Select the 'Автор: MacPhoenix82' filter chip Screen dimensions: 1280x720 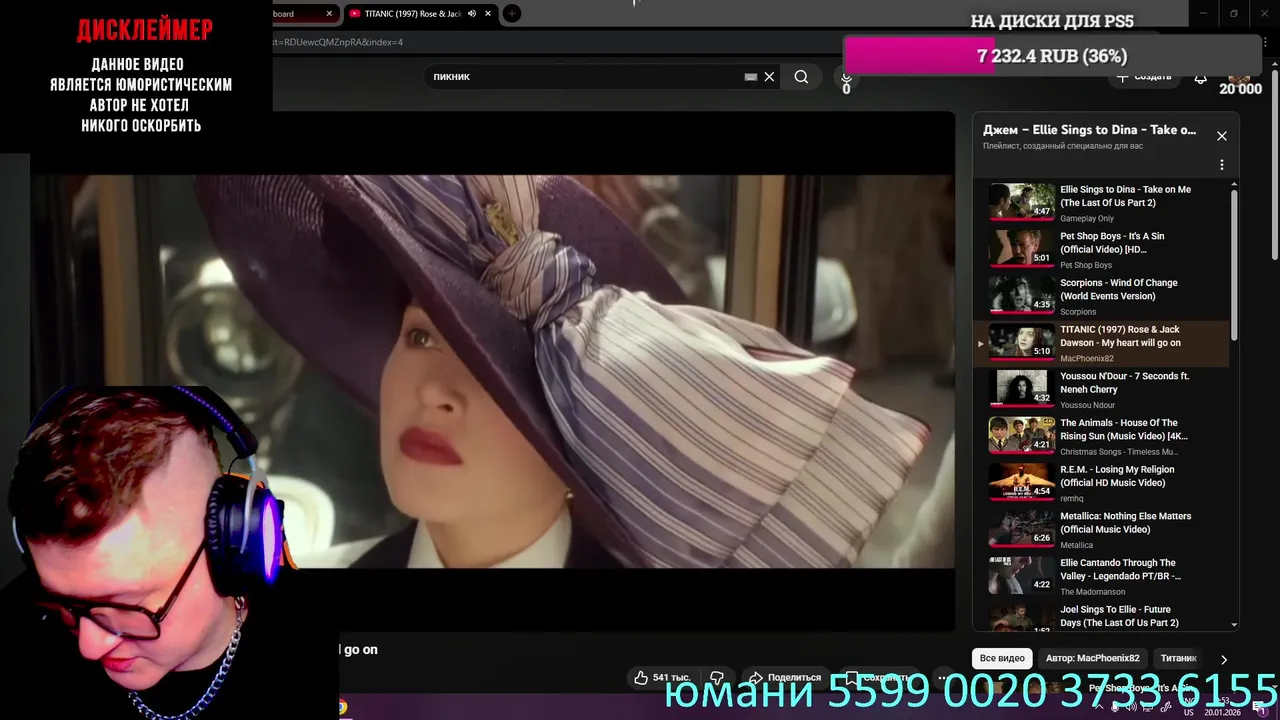coord(1092,658)
